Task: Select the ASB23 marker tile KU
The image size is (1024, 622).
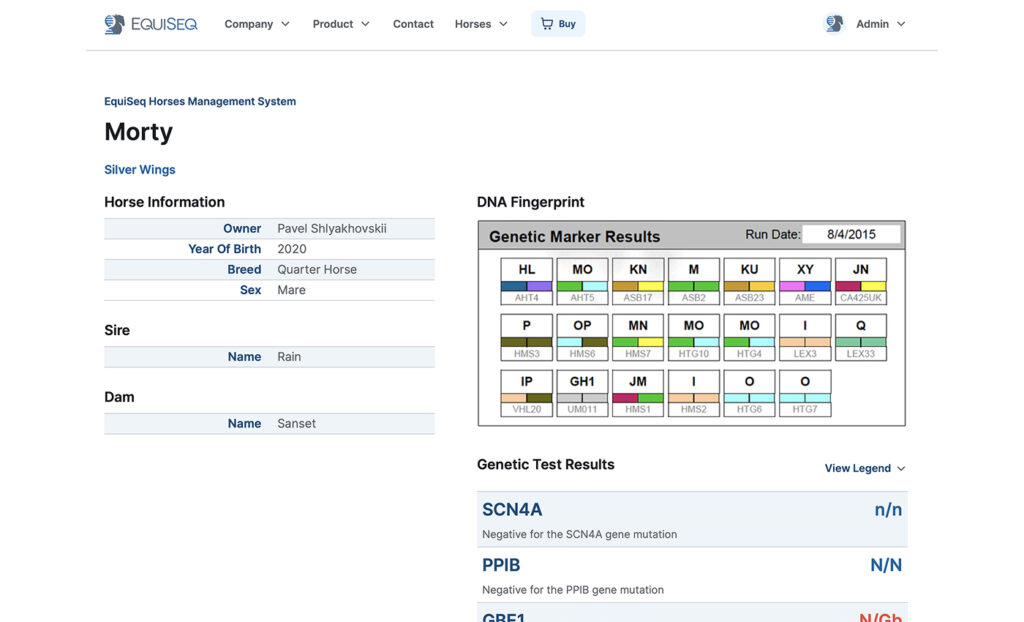Action: point(749,282)
